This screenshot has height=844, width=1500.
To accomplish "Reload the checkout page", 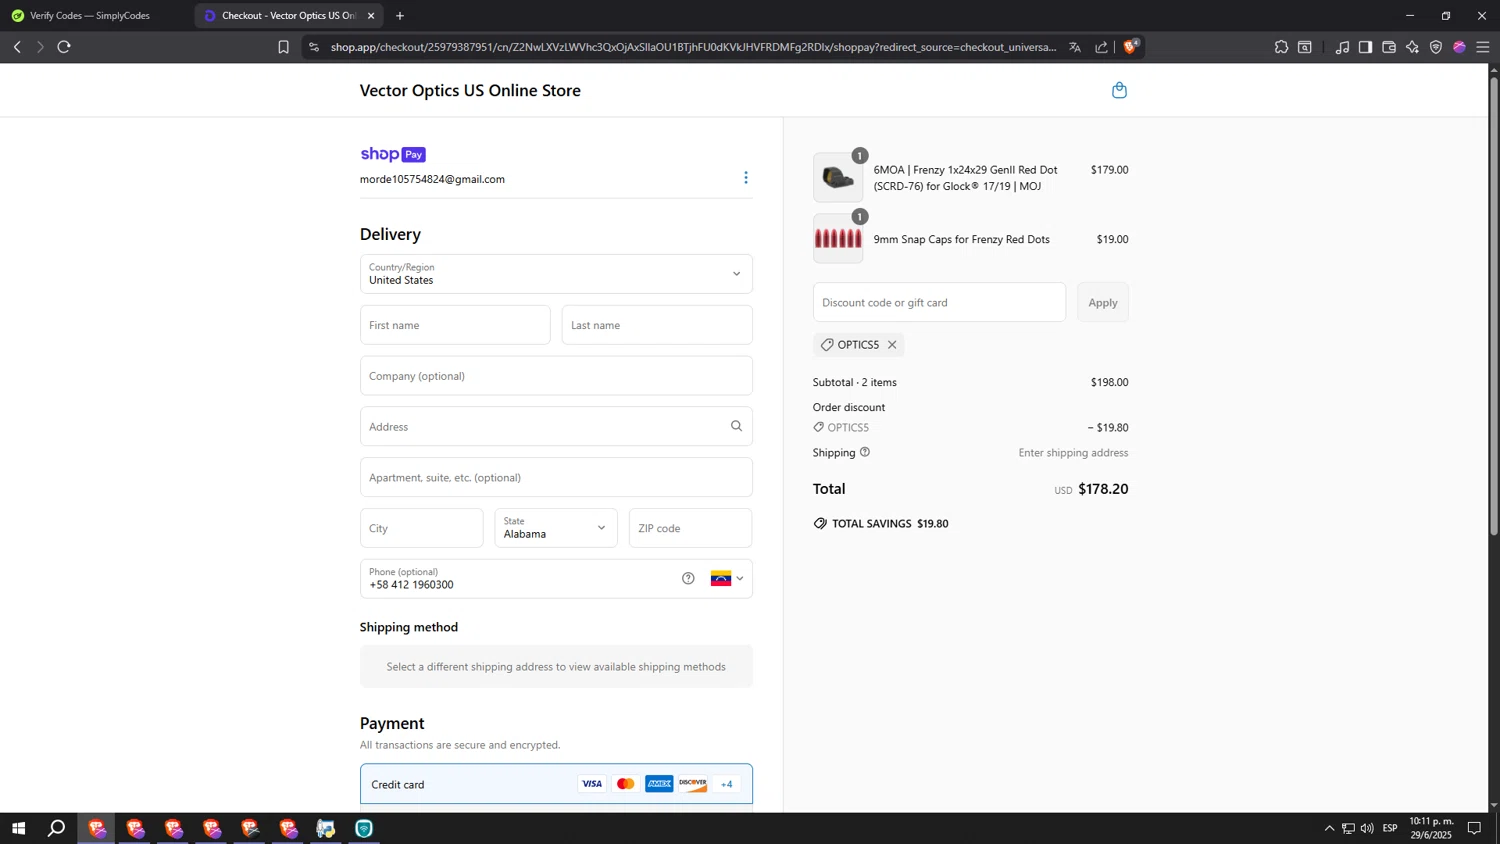I will (x=64, y=47).
